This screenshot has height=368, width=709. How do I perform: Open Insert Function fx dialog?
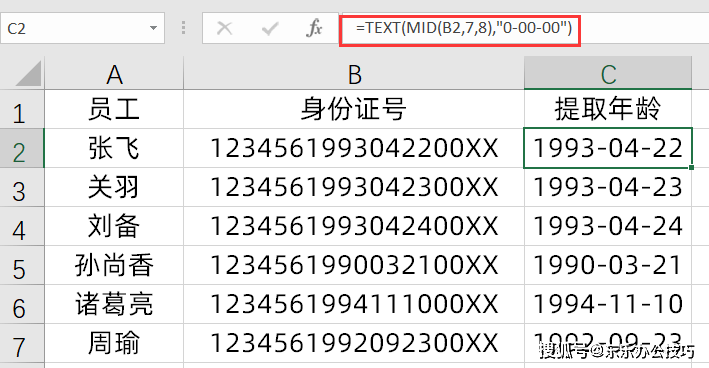(314, 28)
